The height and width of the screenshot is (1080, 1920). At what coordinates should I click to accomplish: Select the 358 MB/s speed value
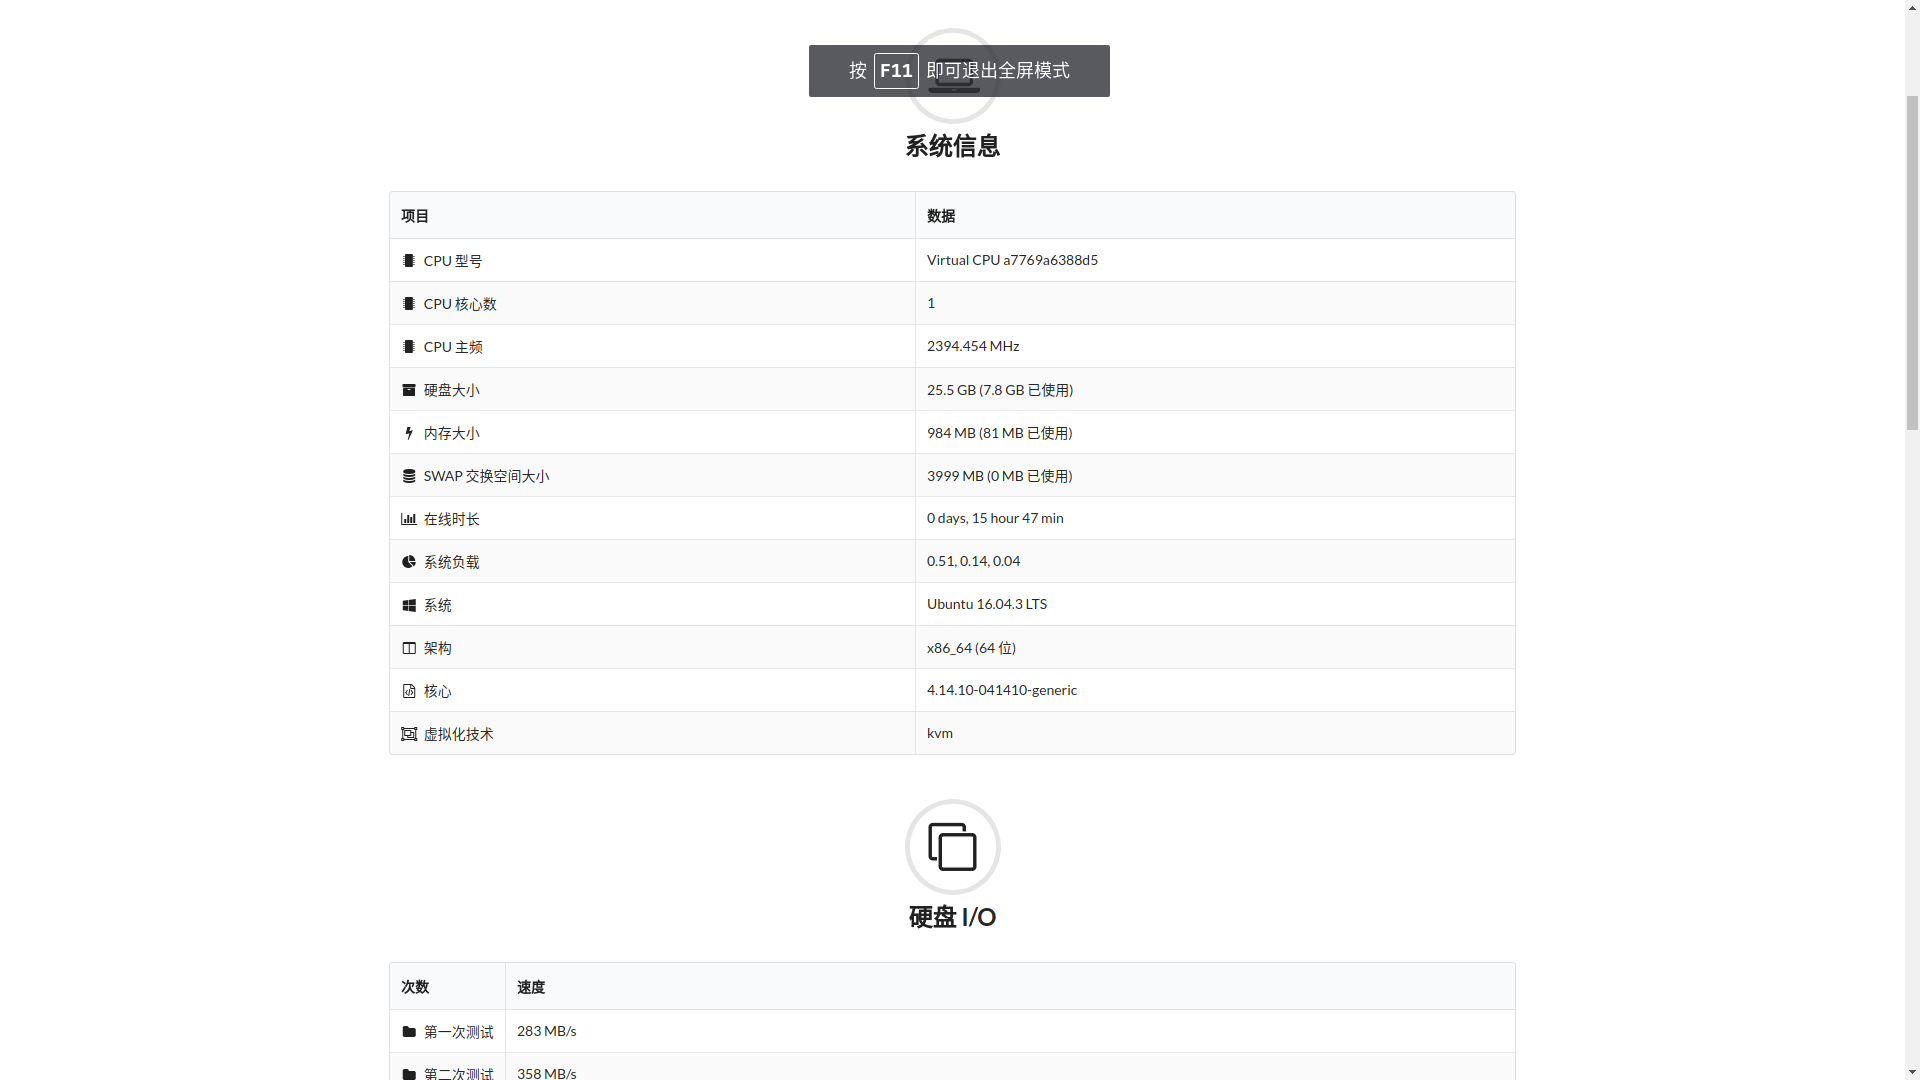coord(546,1073)
